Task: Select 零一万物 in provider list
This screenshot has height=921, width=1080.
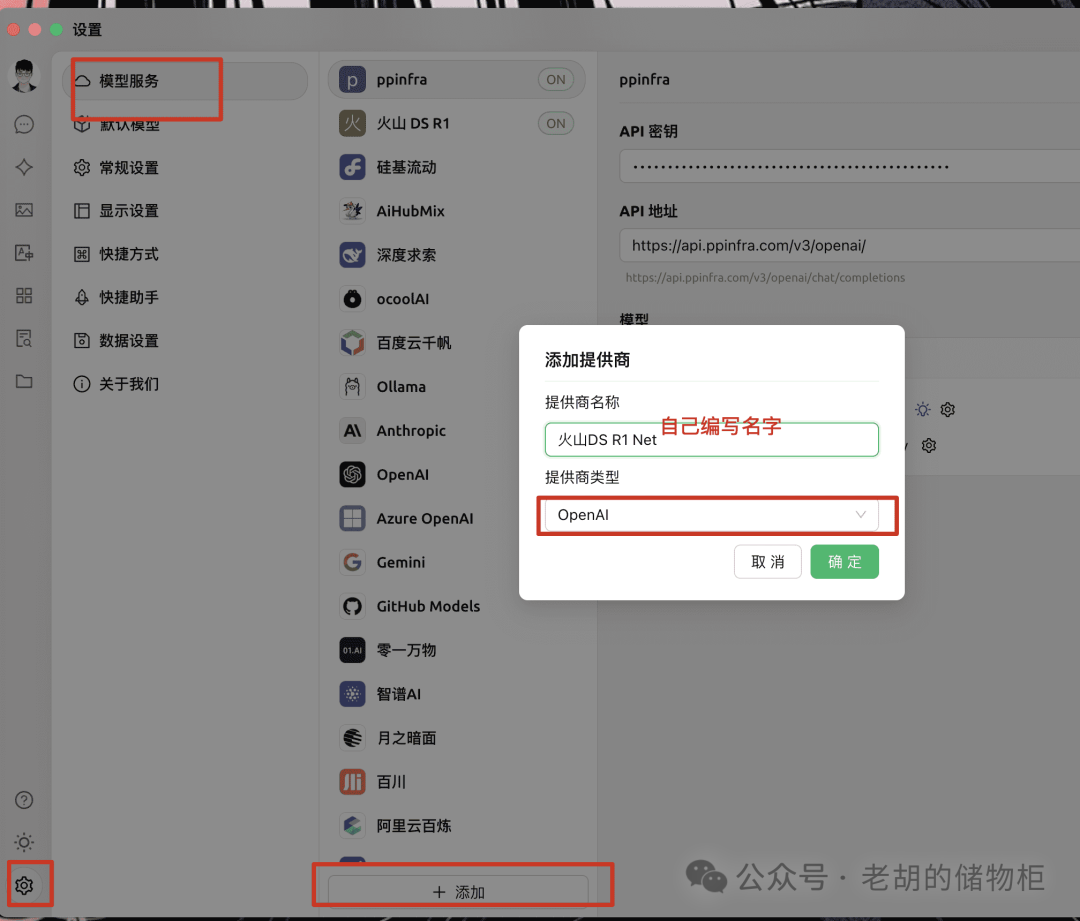Action: [457, 650]
